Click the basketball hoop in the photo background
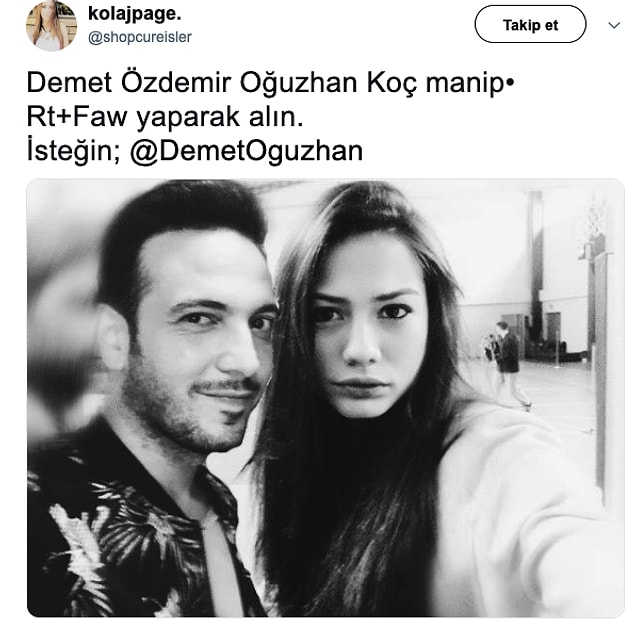This screenshot has width=635, height=635. click(x=596, y=221)
